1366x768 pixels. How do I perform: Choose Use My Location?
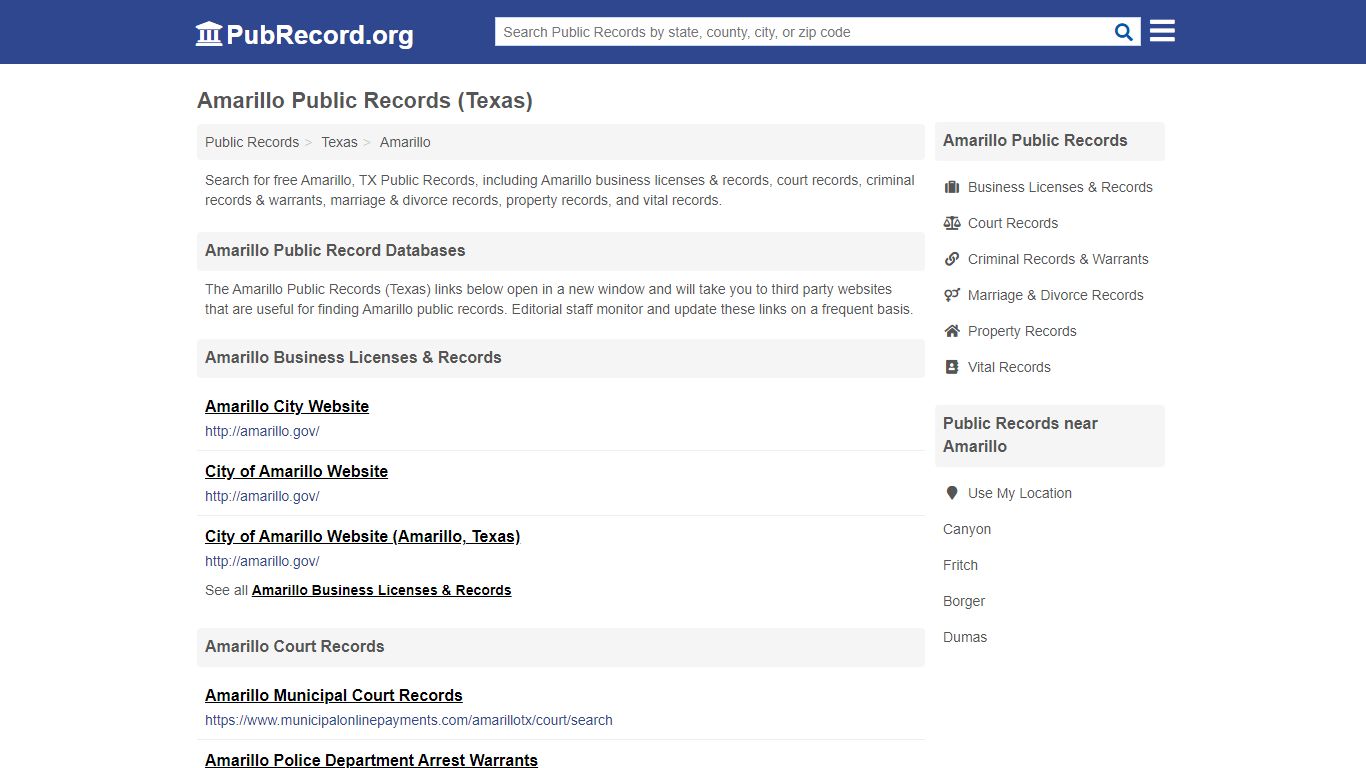click(1020, 493)
